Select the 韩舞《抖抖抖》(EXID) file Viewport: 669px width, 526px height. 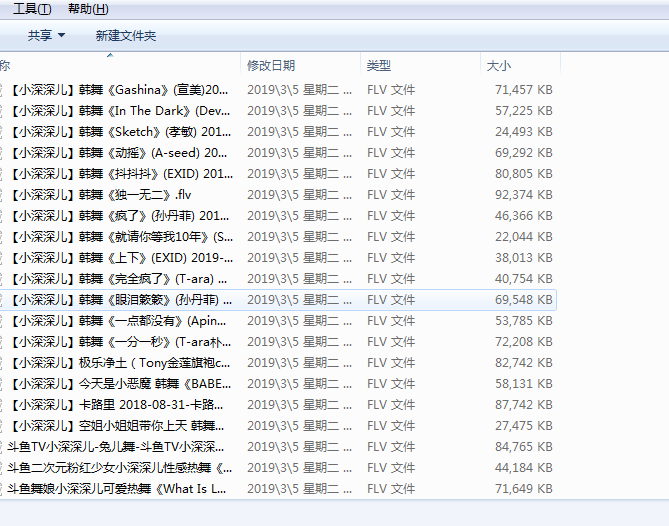(x=118, y=174)
